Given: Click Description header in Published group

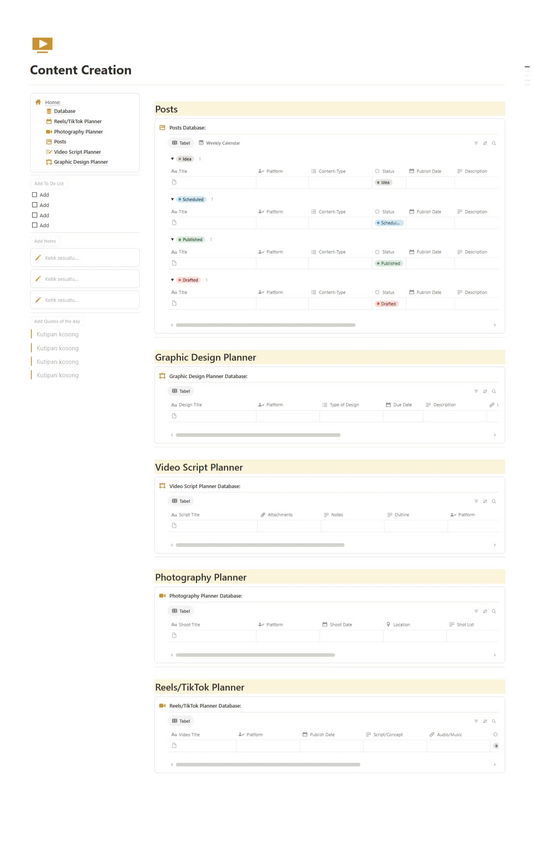Looking at the screenshot, I should pyautogui.click(x=472, y=252).
